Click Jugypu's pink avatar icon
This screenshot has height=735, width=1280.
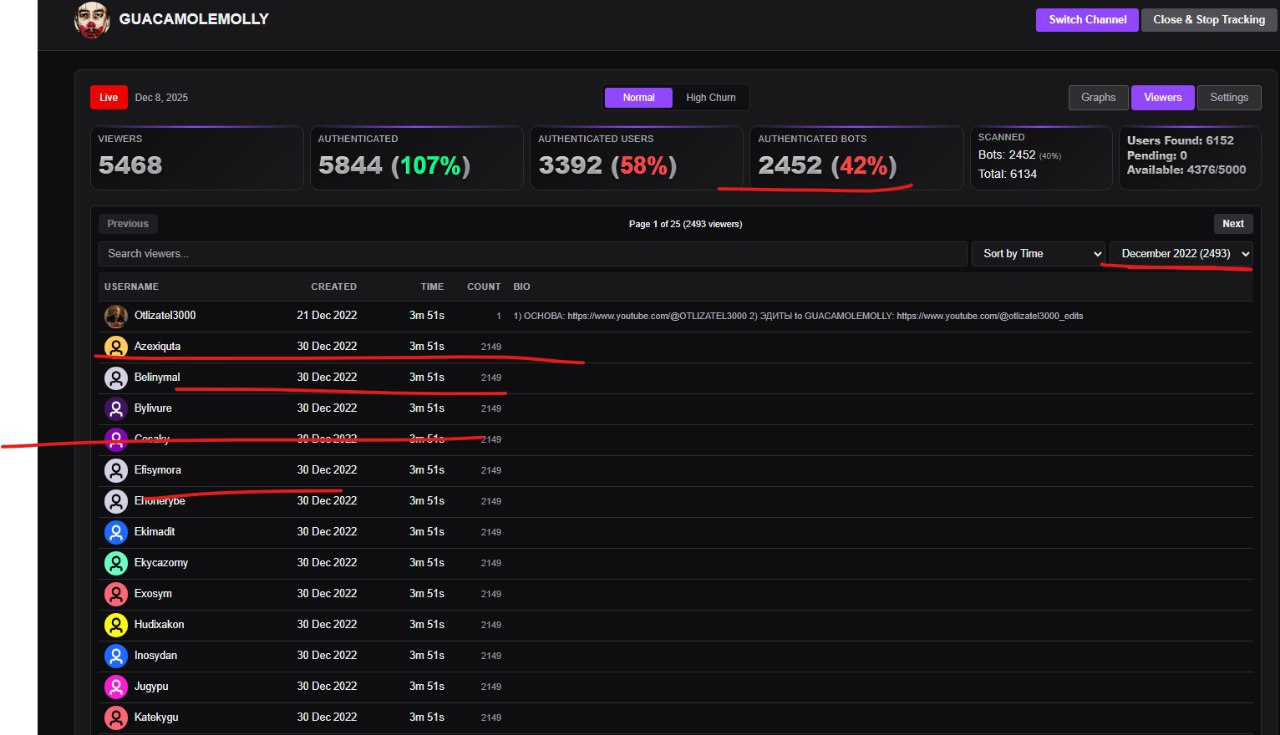tap(116, 688)
